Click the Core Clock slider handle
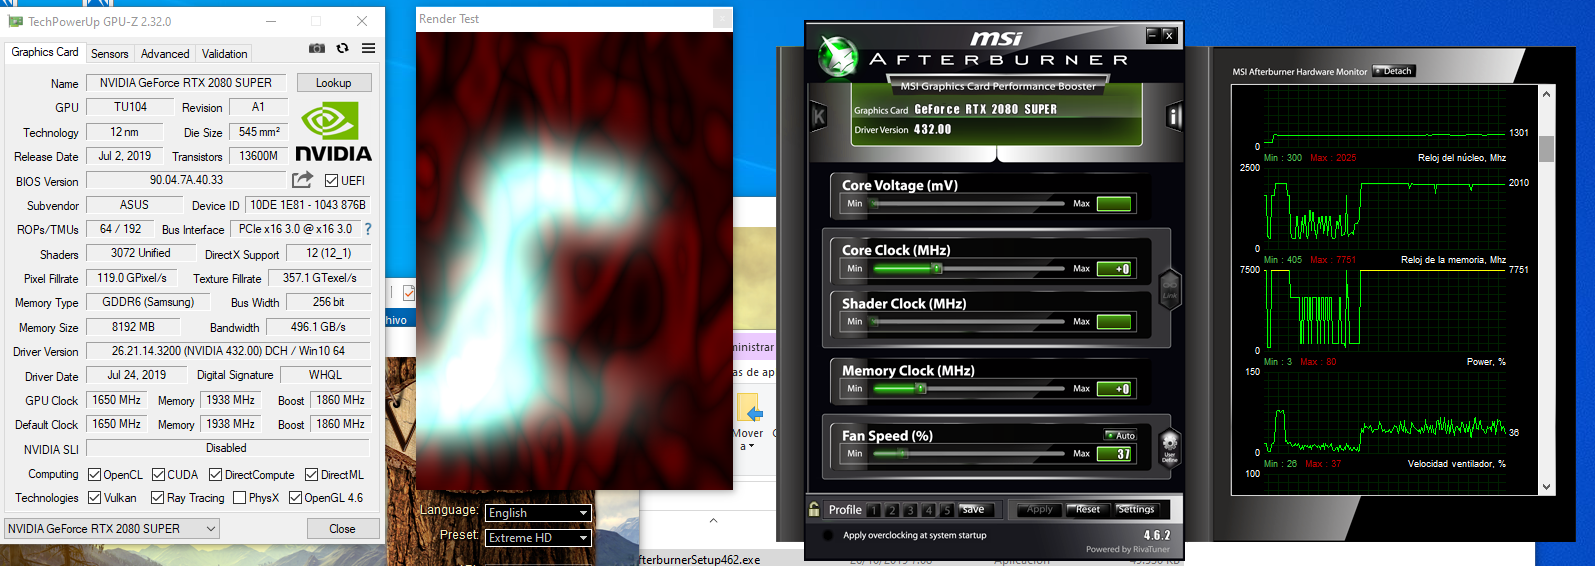1595x566 pixels. point(937,269)
